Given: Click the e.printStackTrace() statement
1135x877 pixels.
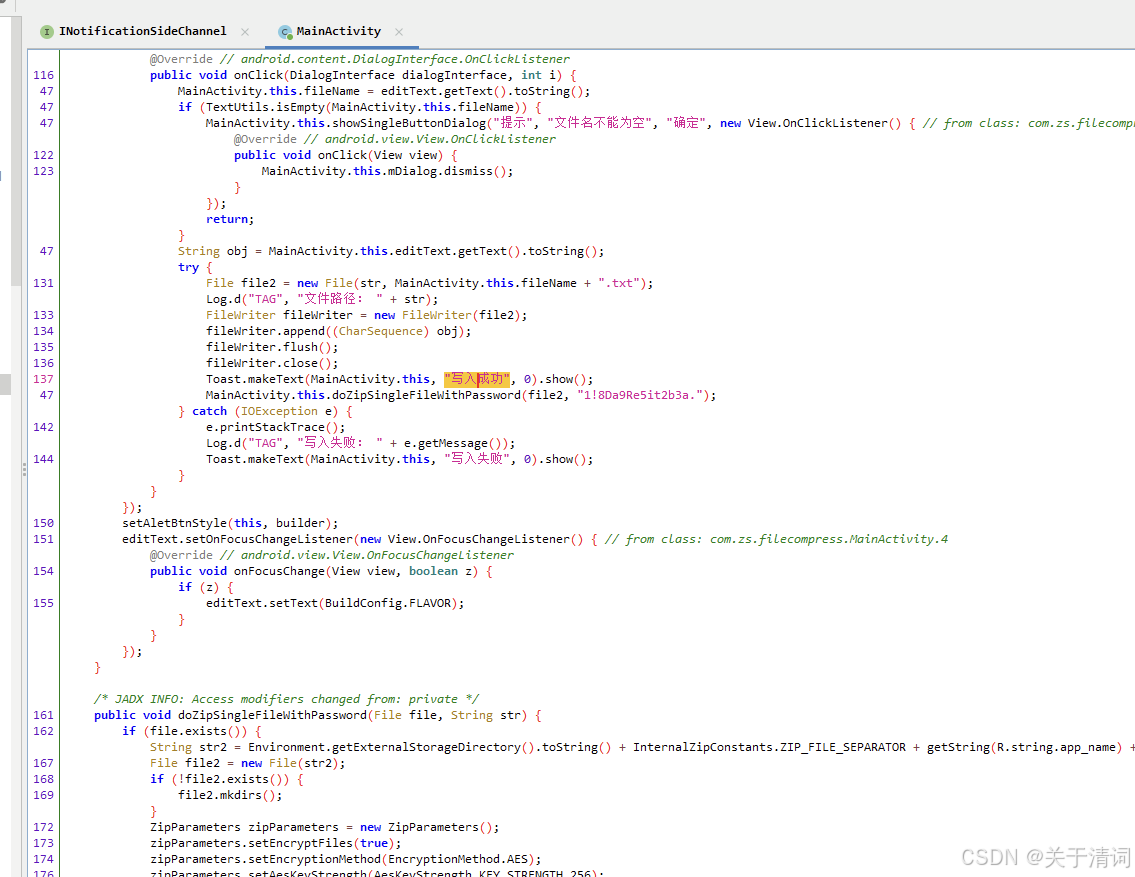Looking at the screenshot, I should (x=275, y=427).
